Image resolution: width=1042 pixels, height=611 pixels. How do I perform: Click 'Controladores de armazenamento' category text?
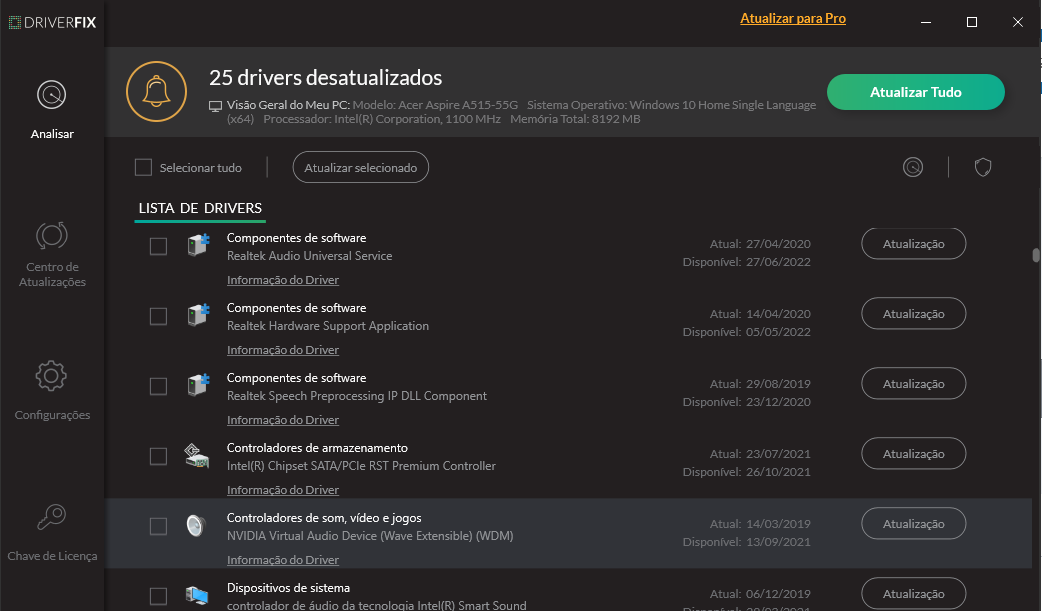click(x=318, y=448)
